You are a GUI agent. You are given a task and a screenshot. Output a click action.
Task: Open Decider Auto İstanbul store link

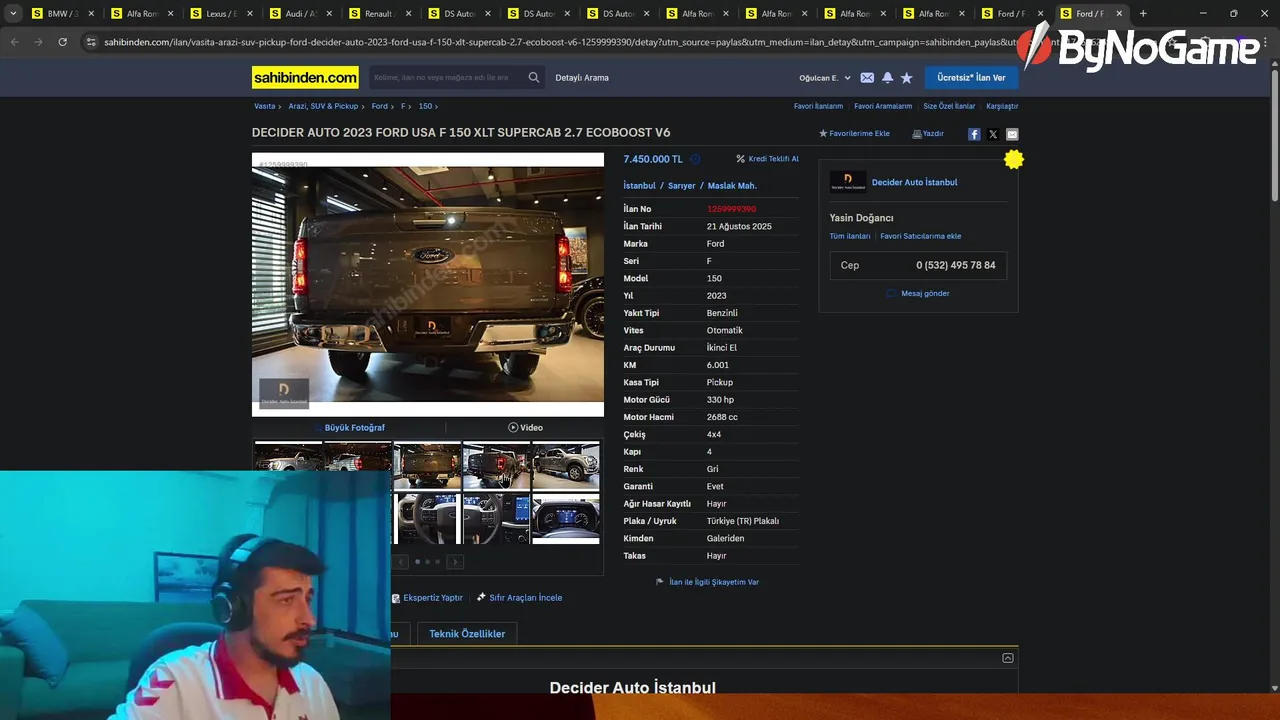[x=914, y=182]
